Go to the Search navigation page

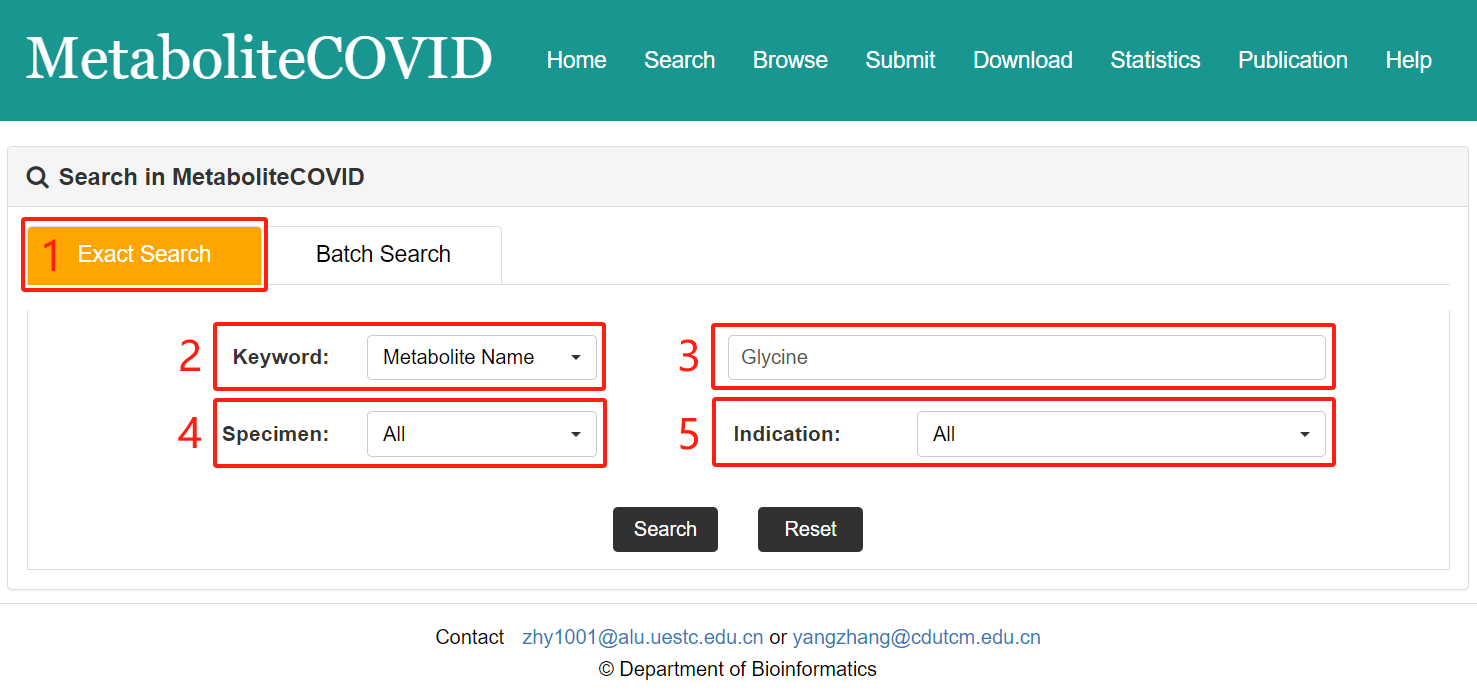click(x=679, y=60)
